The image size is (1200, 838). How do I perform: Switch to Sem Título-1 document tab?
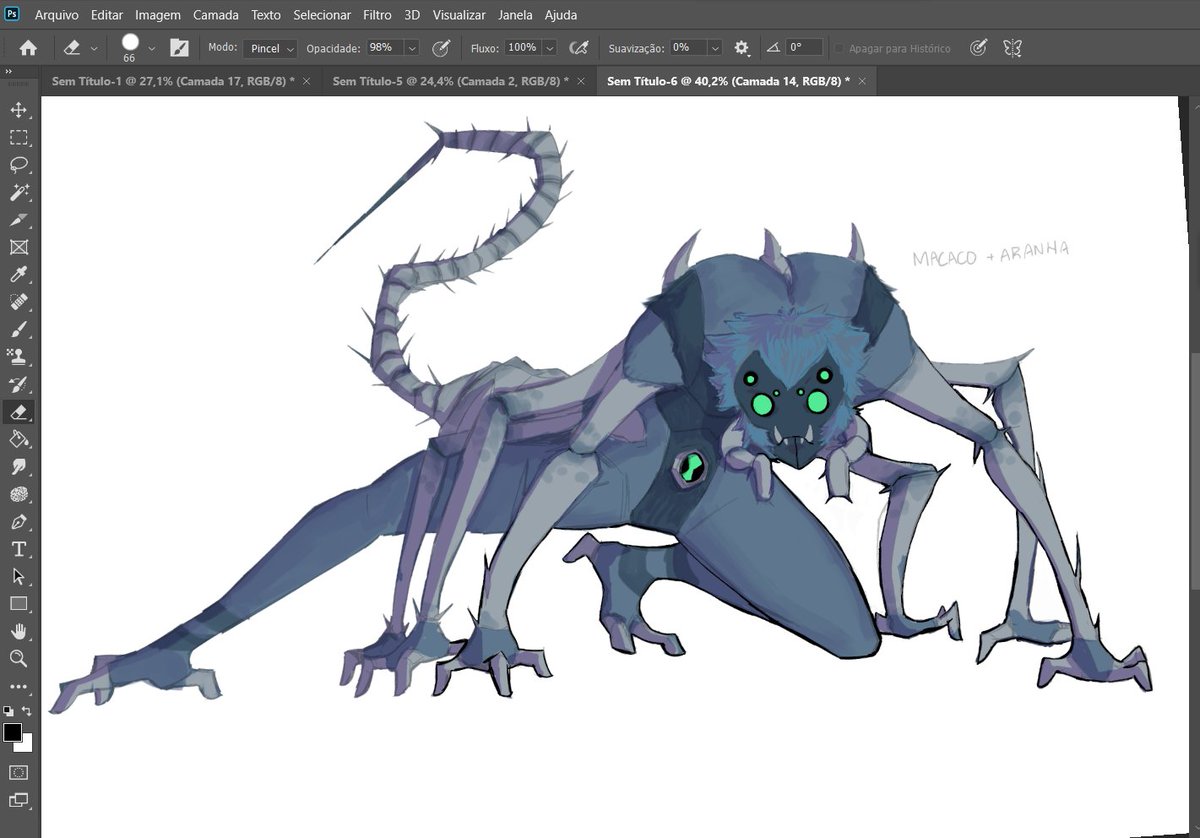click(173, 81)
